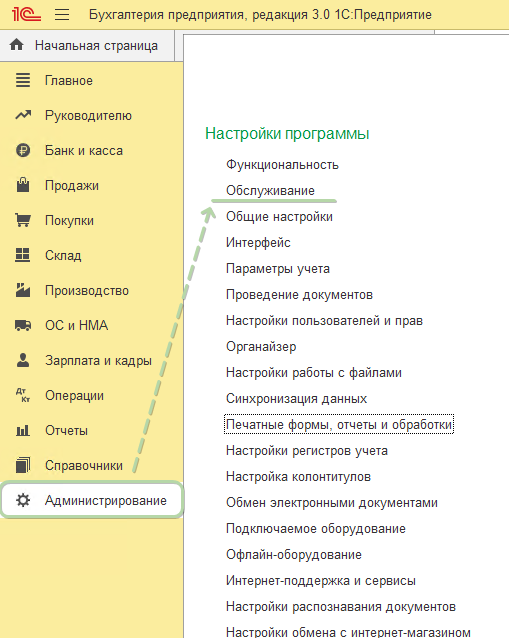Open the Отчеты section
Image resolution: width=509 pixels, height=638 pixels.
[x=66, y=430]
